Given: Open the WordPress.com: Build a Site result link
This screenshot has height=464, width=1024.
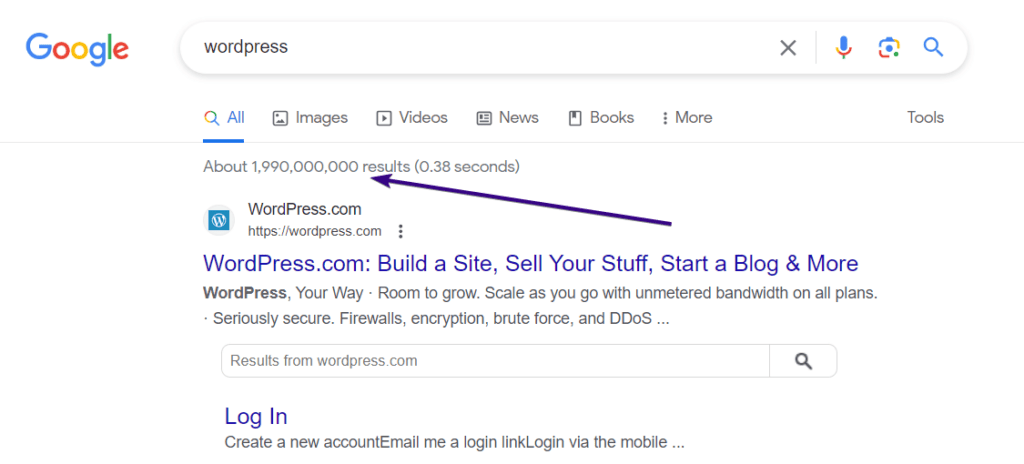Looking at the screenshot, I should coord(531,263).
